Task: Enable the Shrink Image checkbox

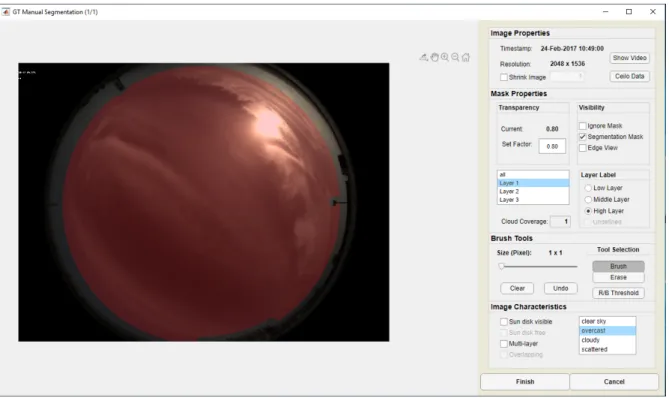Action: click(504, 77)
